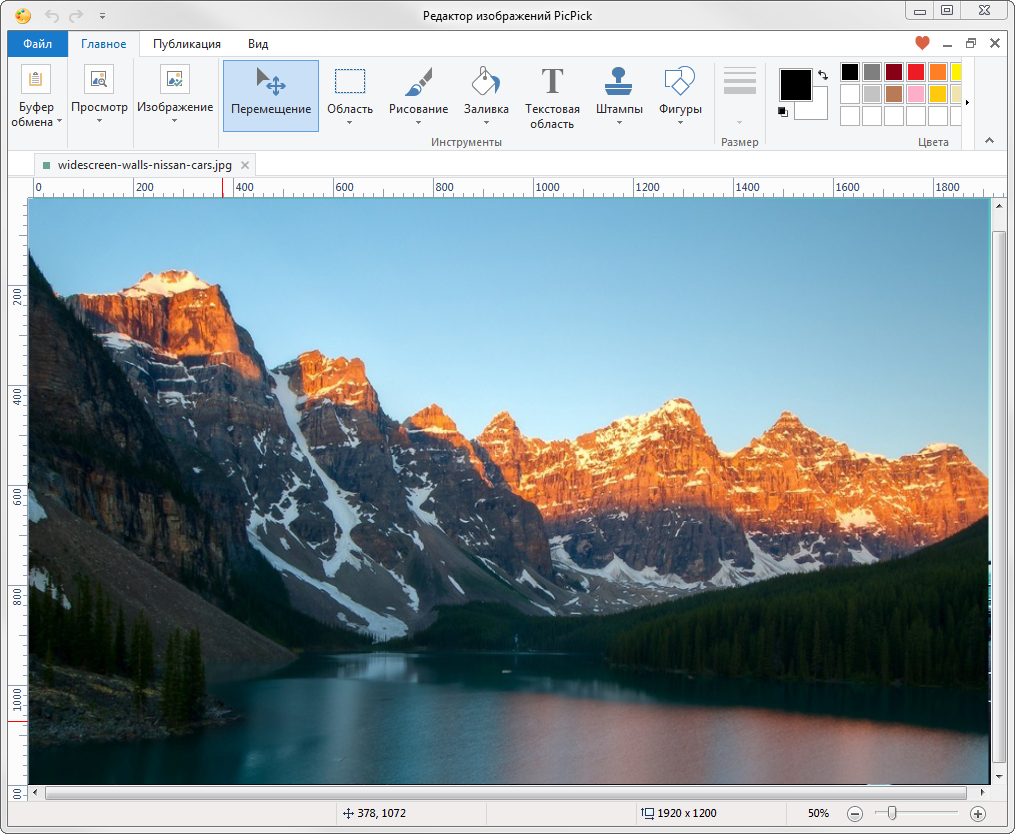This screenshot has height=834, width=1015.
Task: Open the Файл menu
Action: pyautogui.click(x=38, y=44)
